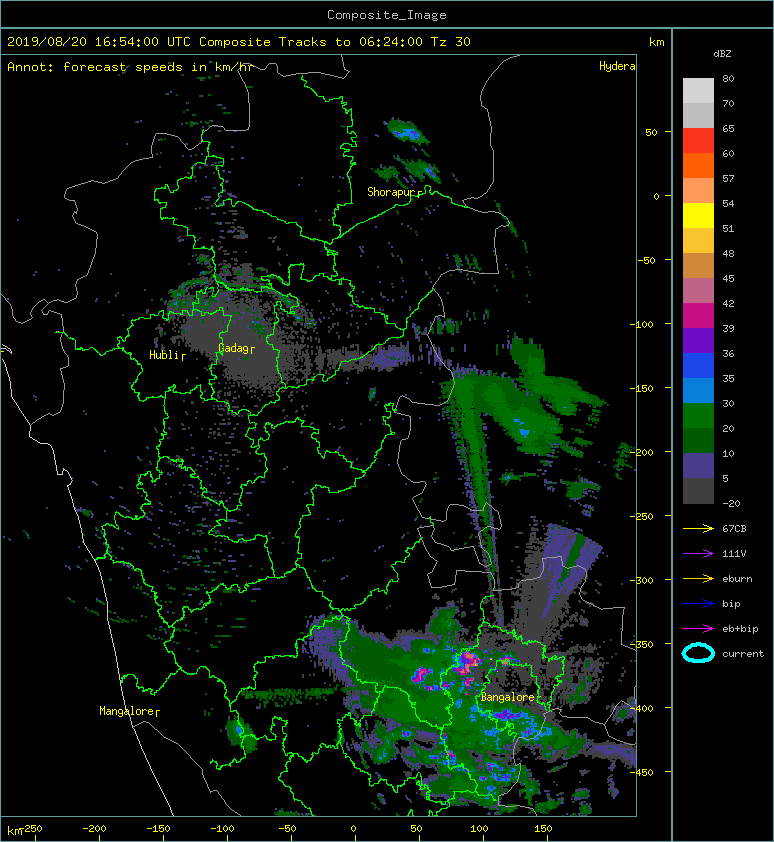The width and height of the screenshot is (774, 842).
Task: Pick the slate purple 5-10 dBZ swatch
Action: (698, 465)
